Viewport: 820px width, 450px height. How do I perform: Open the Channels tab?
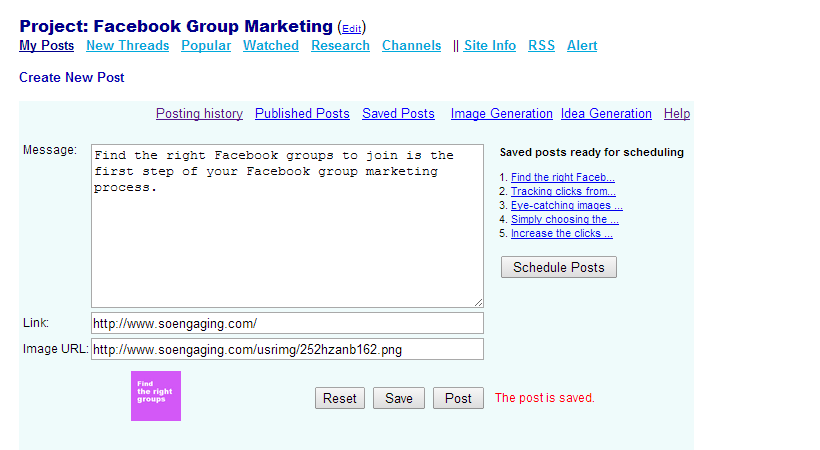(412, 46)
